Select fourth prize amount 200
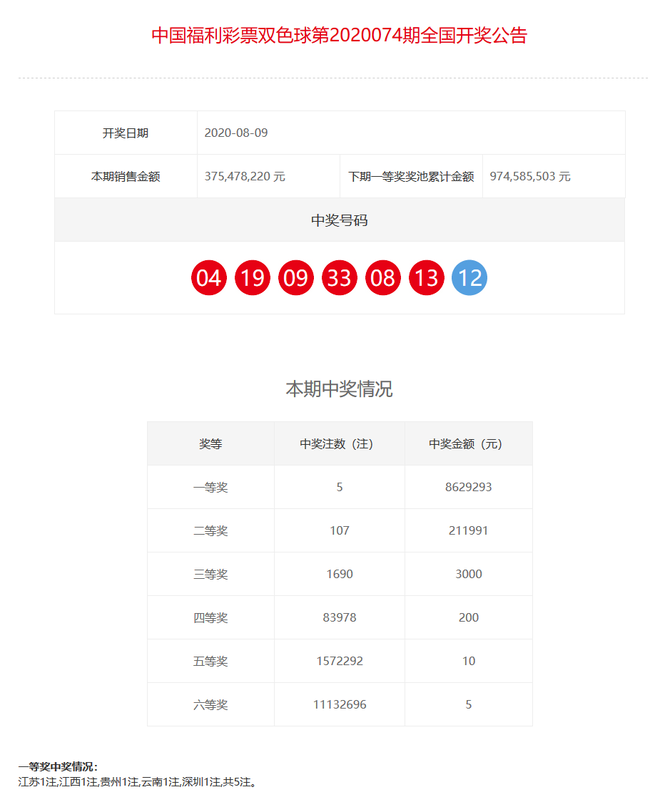Viewport: 650px width, 802px height. click(x=468, y=617)
